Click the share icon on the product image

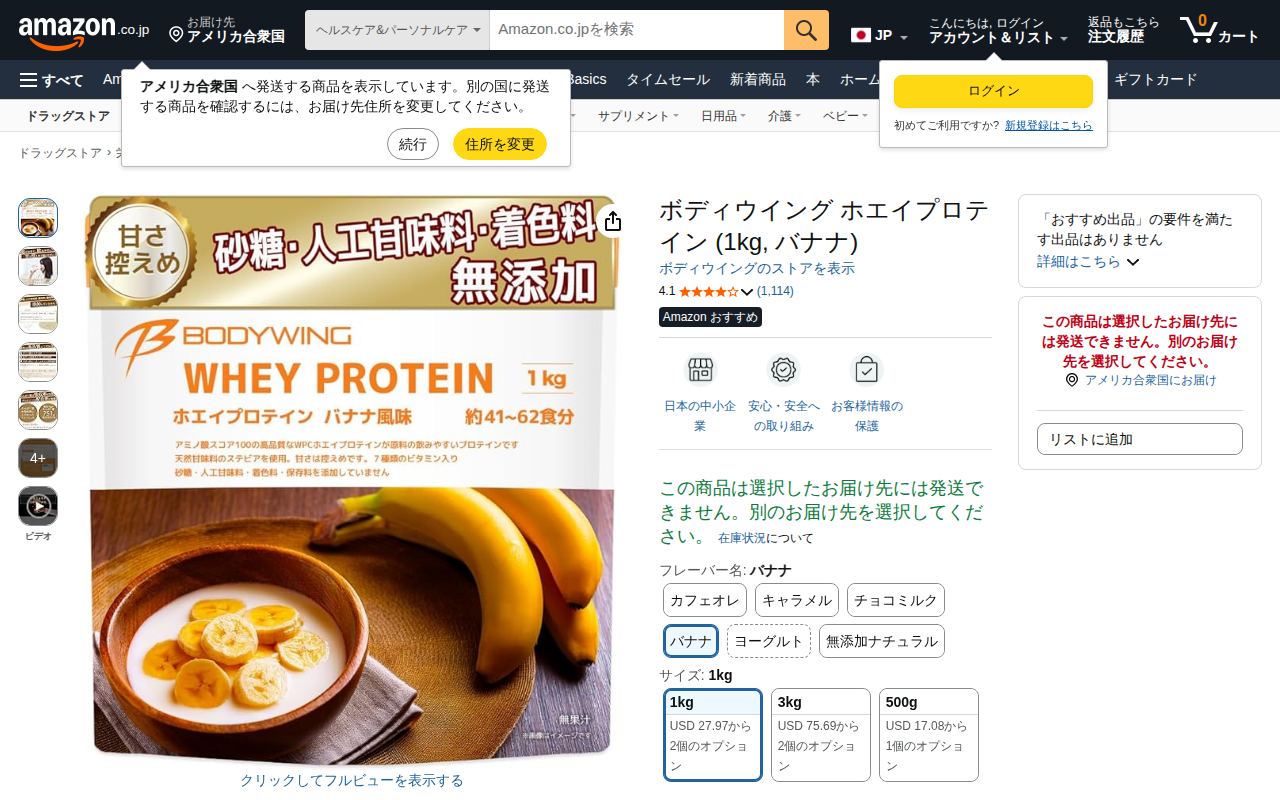point(613,221)
